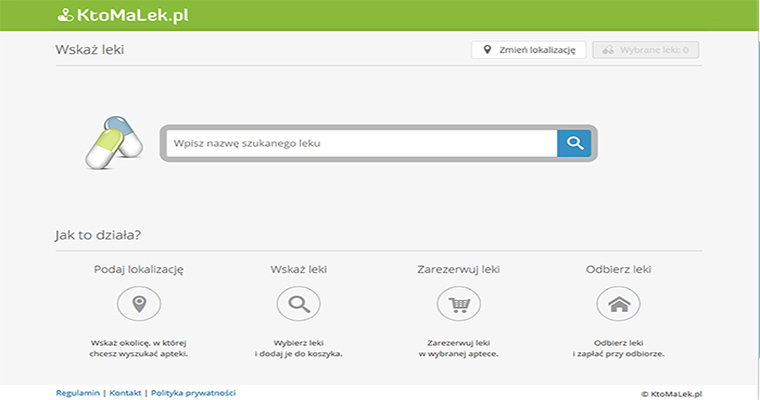This screenshot has width=760, height=400.
Task: Click the house icon for Odbierz leki
Action: (618, 302)
